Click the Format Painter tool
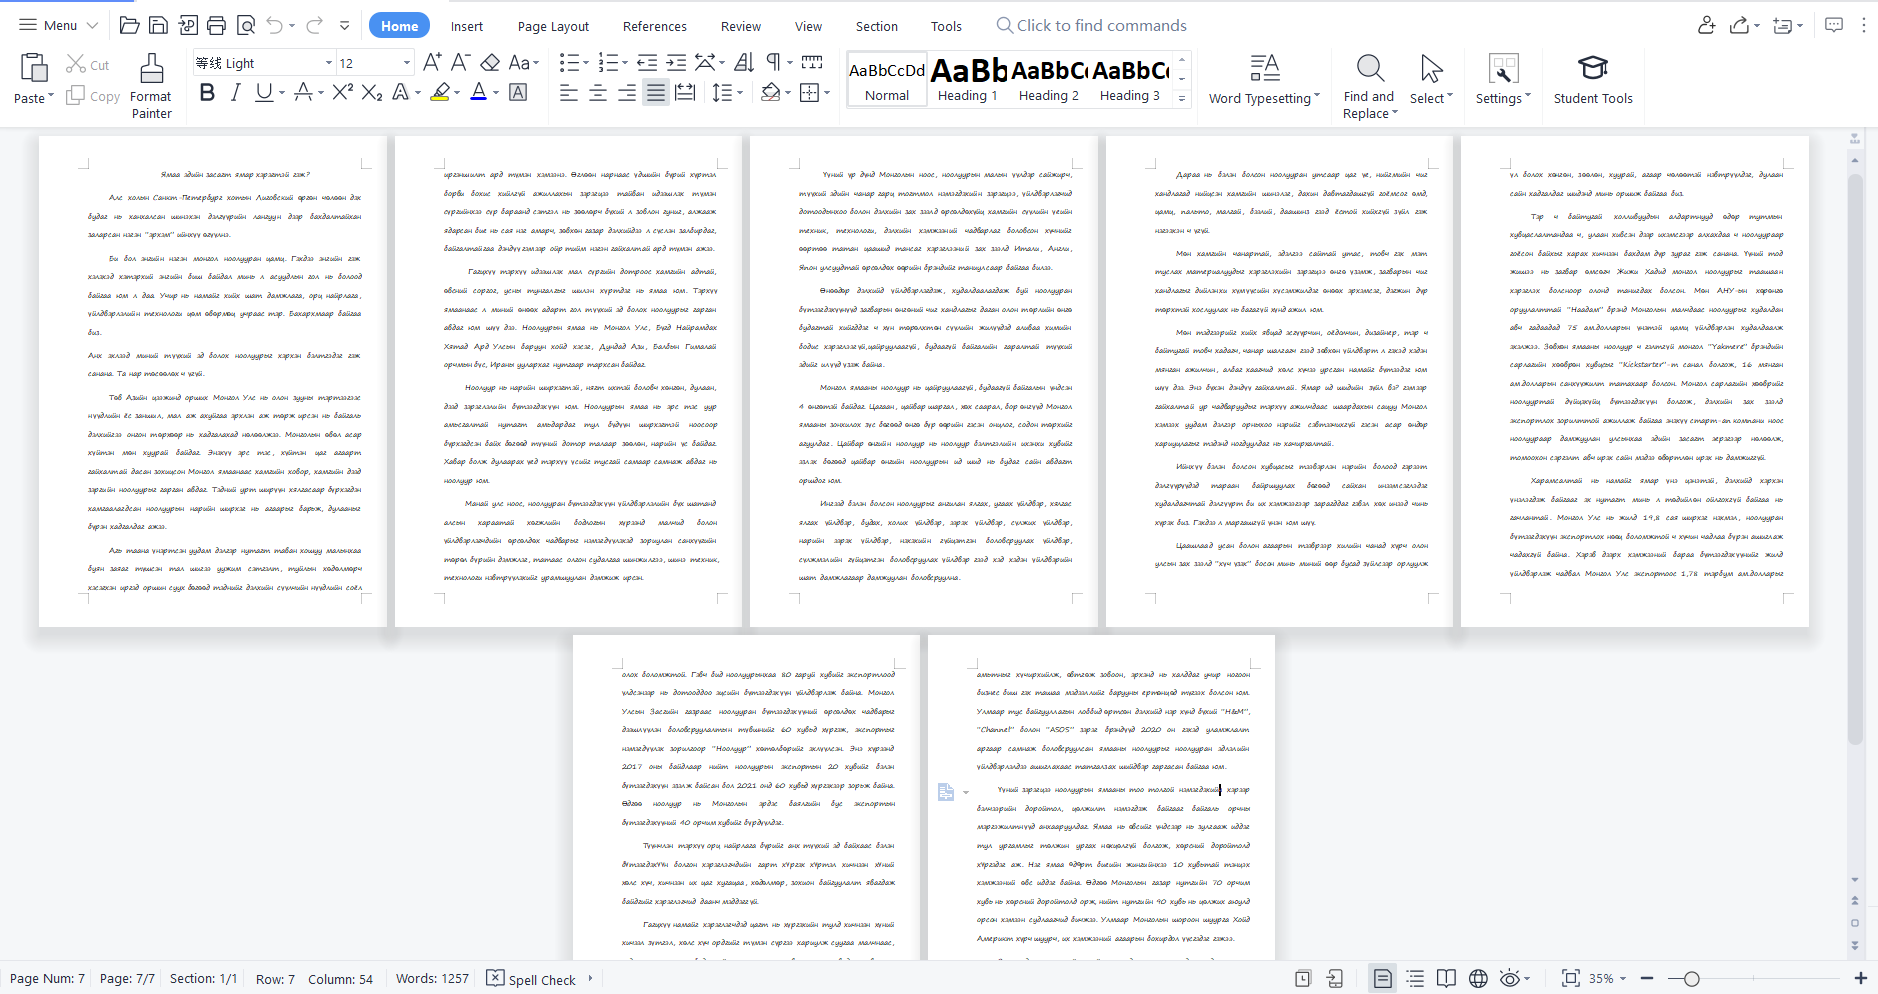Viewport: 1878px width, 994px height. 151,86
